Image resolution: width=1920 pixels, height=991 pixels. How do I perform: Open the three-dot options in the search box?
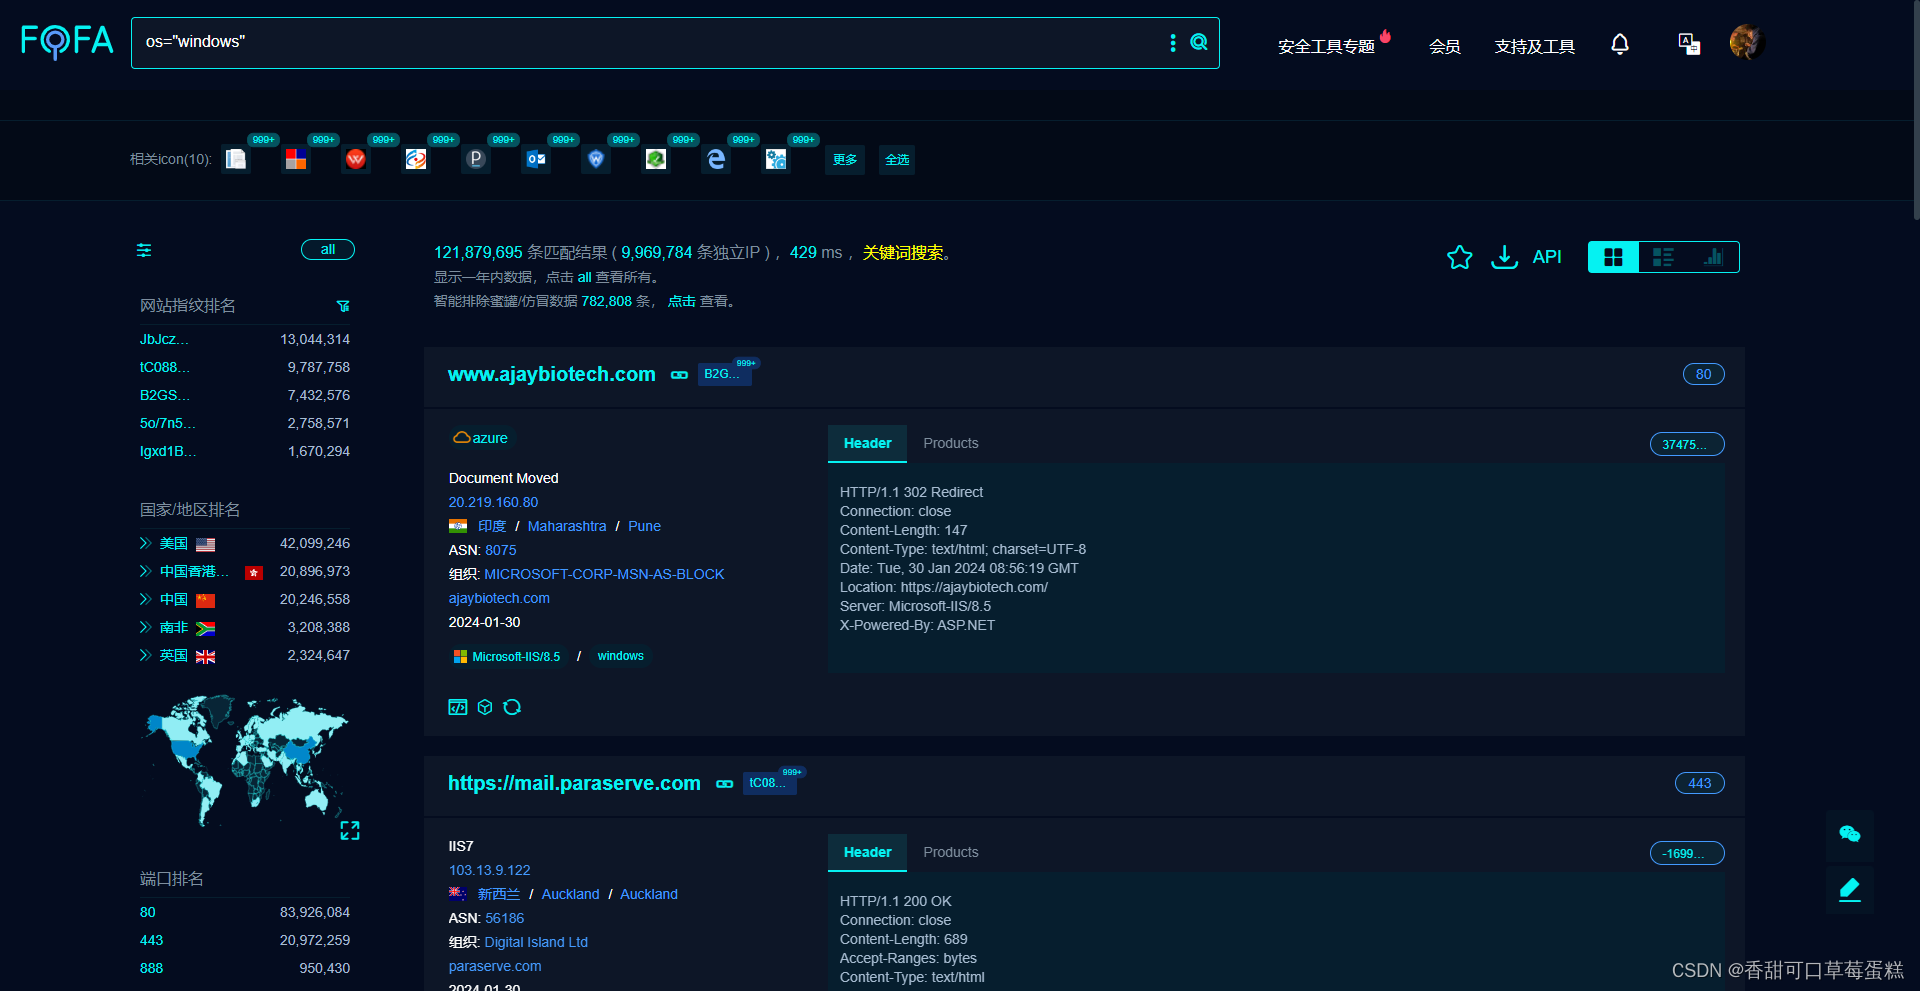[1173, 42]
